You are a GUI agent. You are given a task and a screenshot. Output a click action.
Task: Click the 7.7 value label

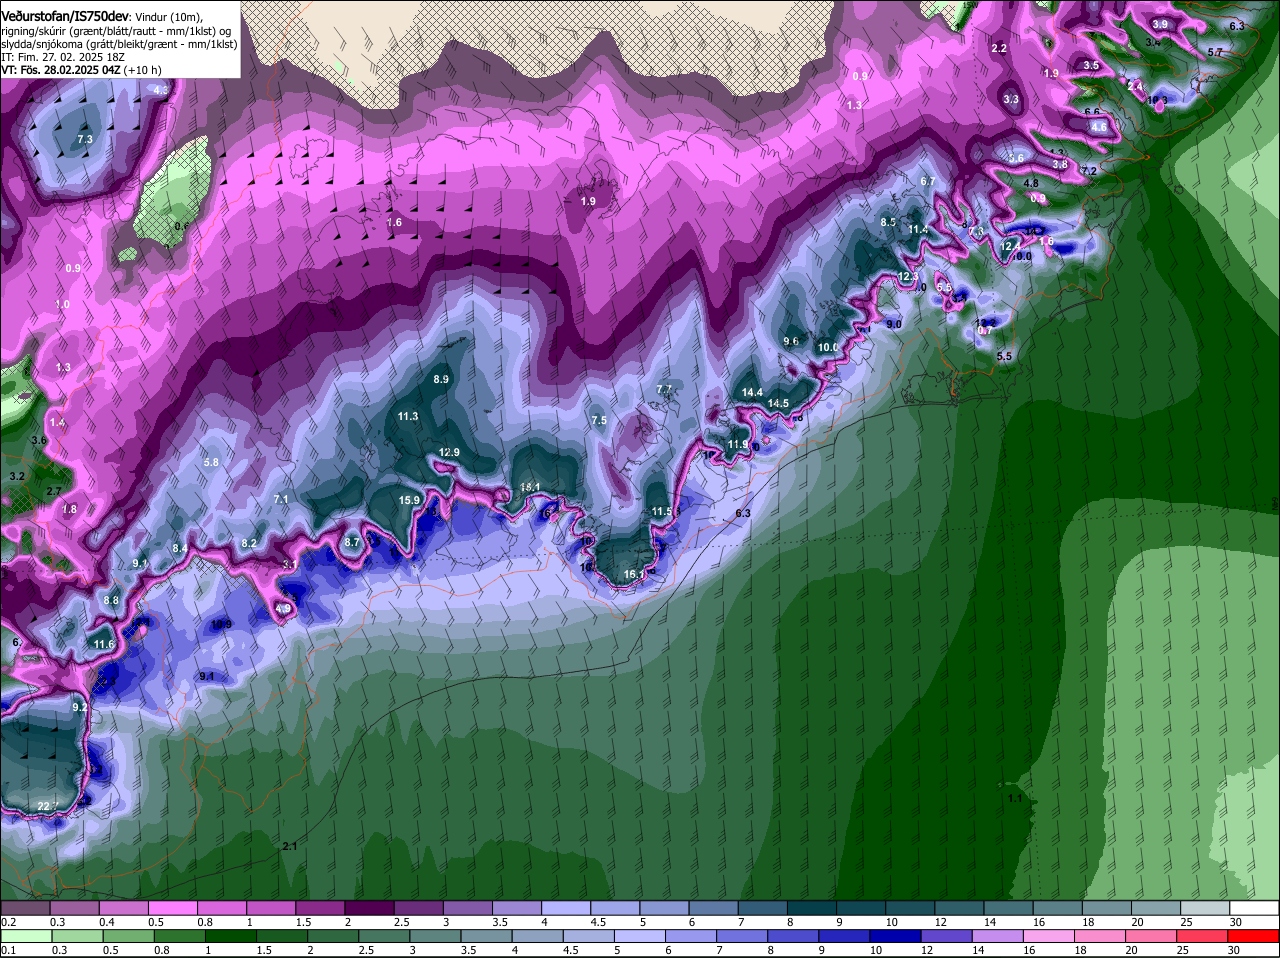(x=664, y=389)
